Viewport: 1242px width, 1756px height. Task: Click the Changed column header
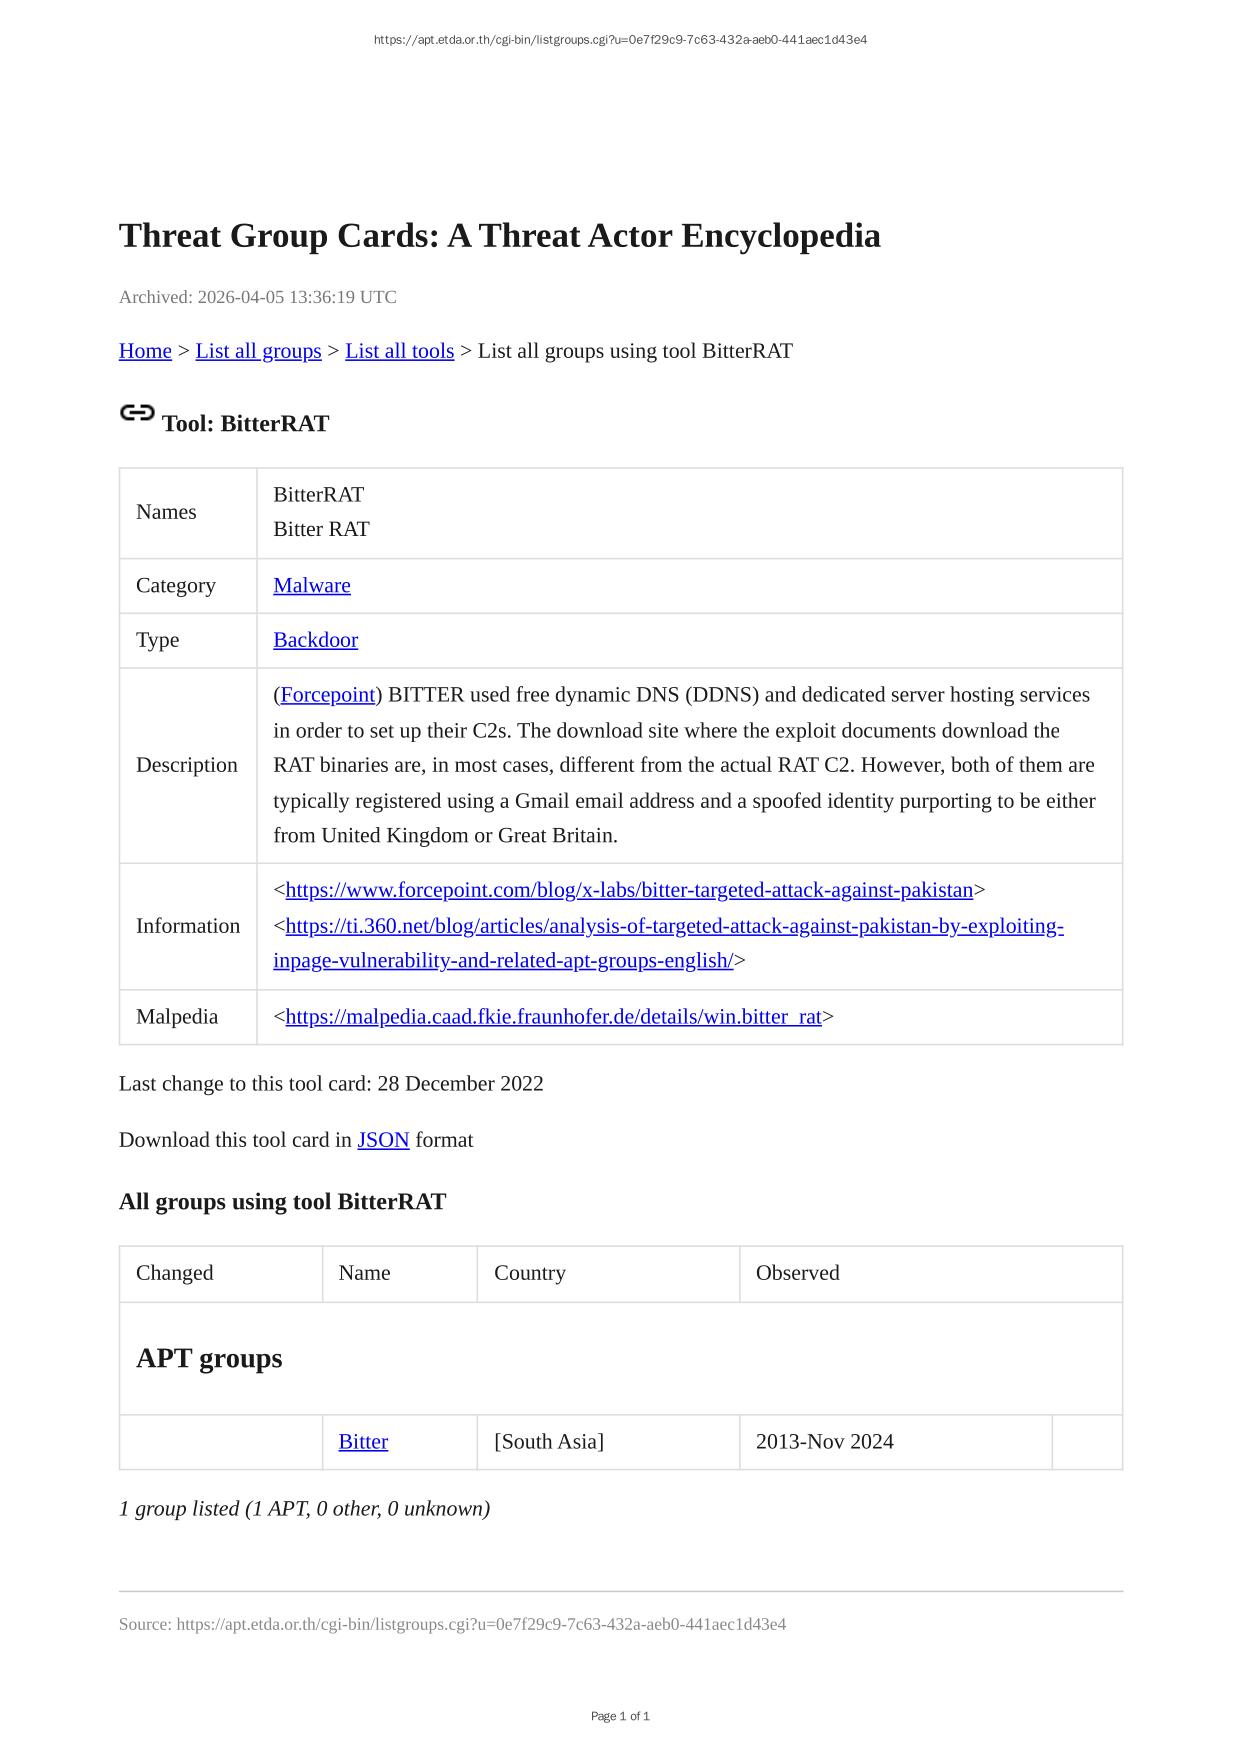(175, 1273)
